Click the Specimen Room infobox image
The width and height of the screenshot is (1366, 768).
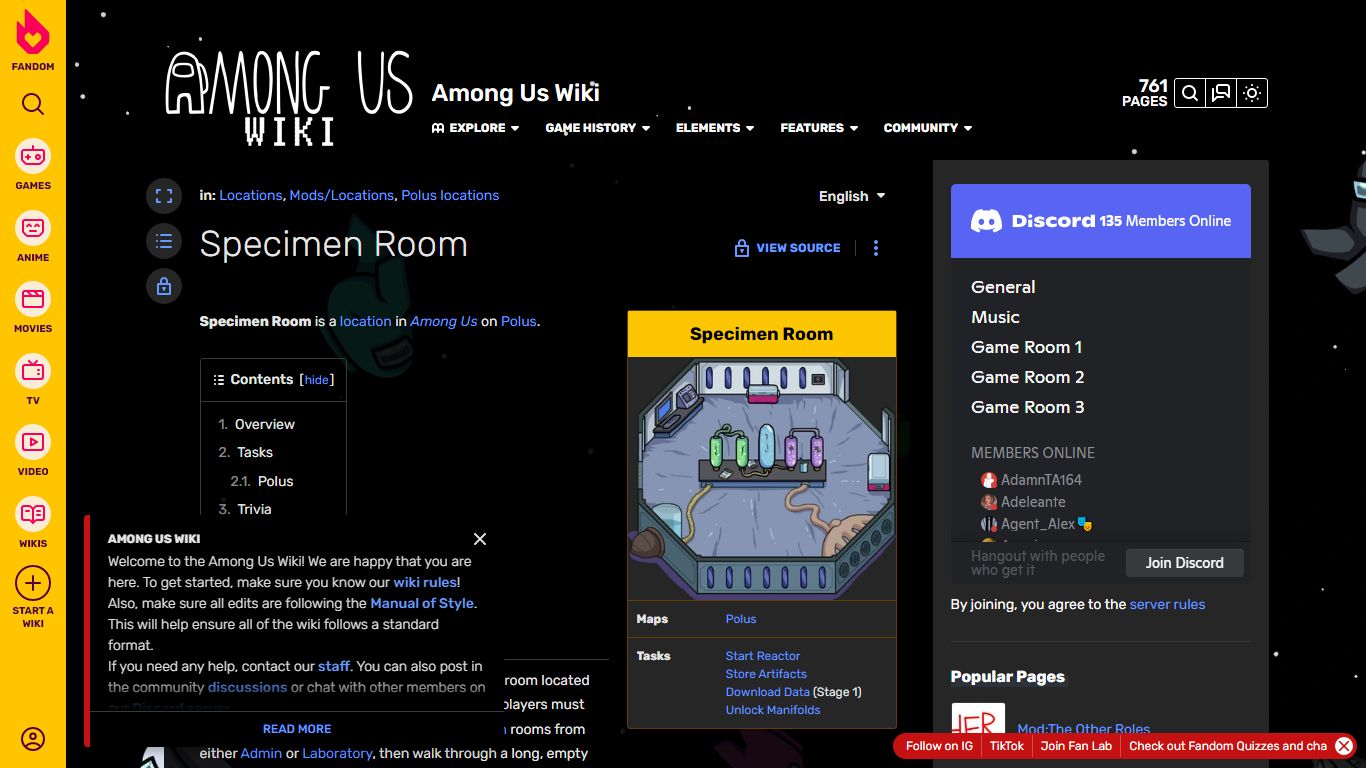[x=762, y=478]
